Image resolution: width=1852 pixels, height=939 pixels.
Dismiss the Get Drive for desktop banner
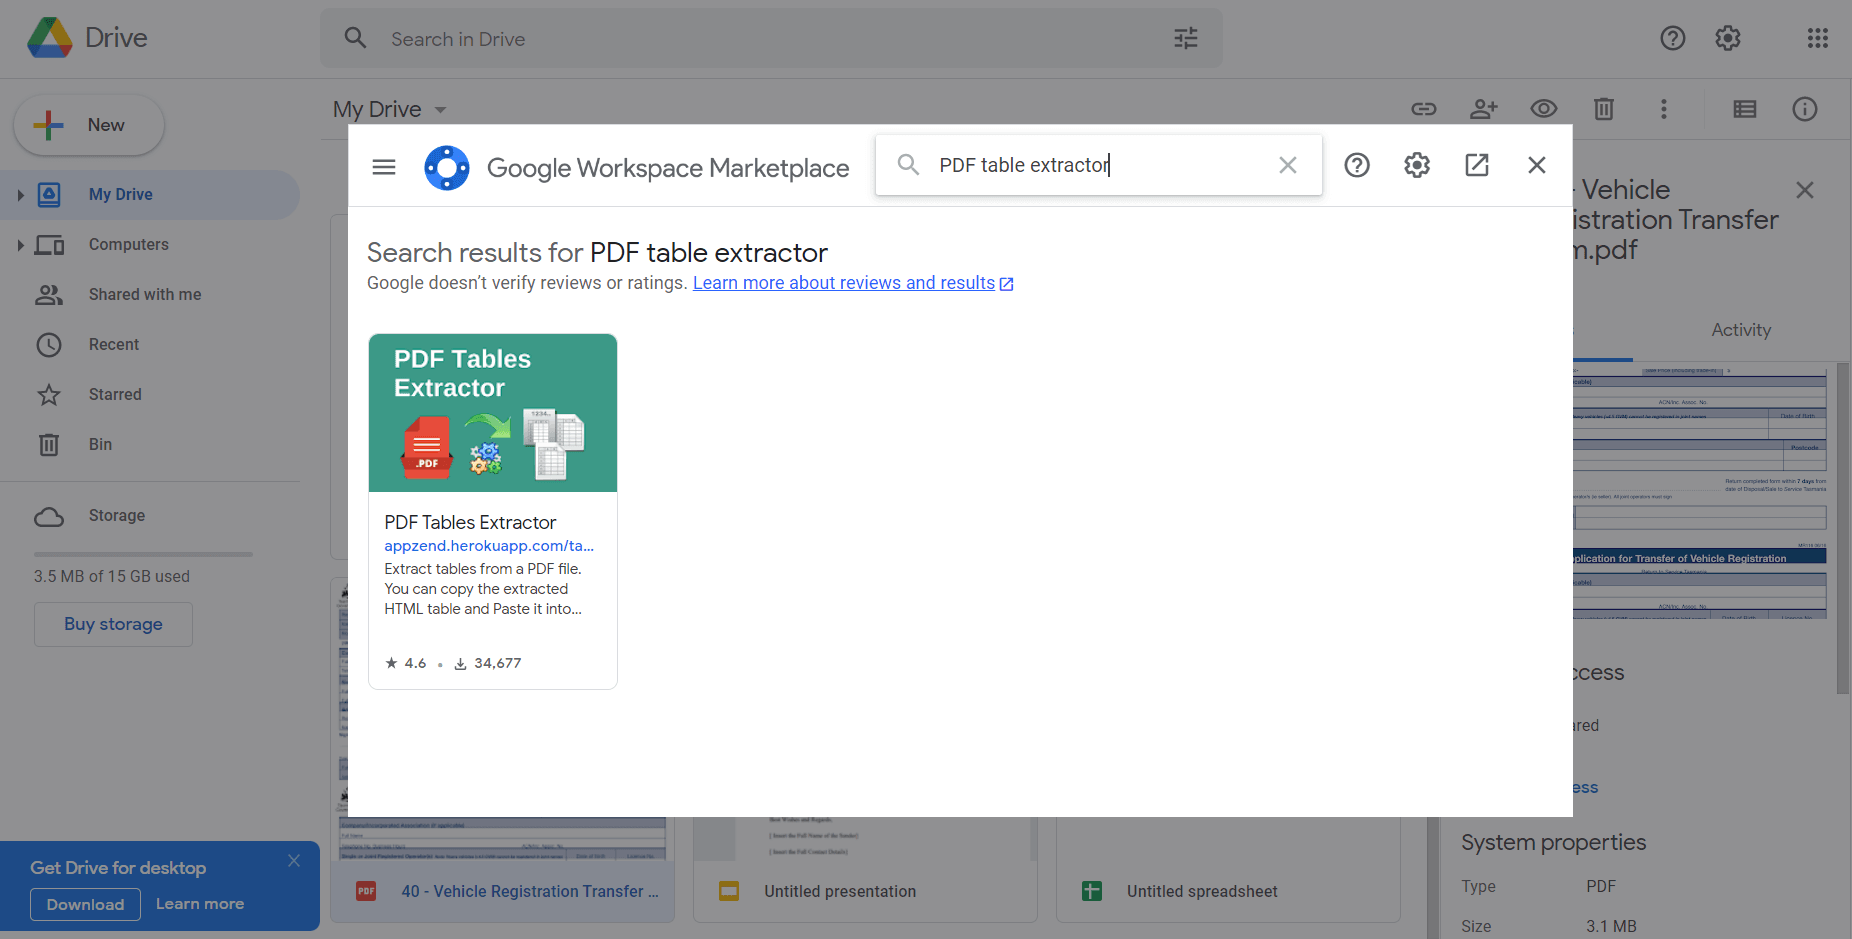[294, 861]
